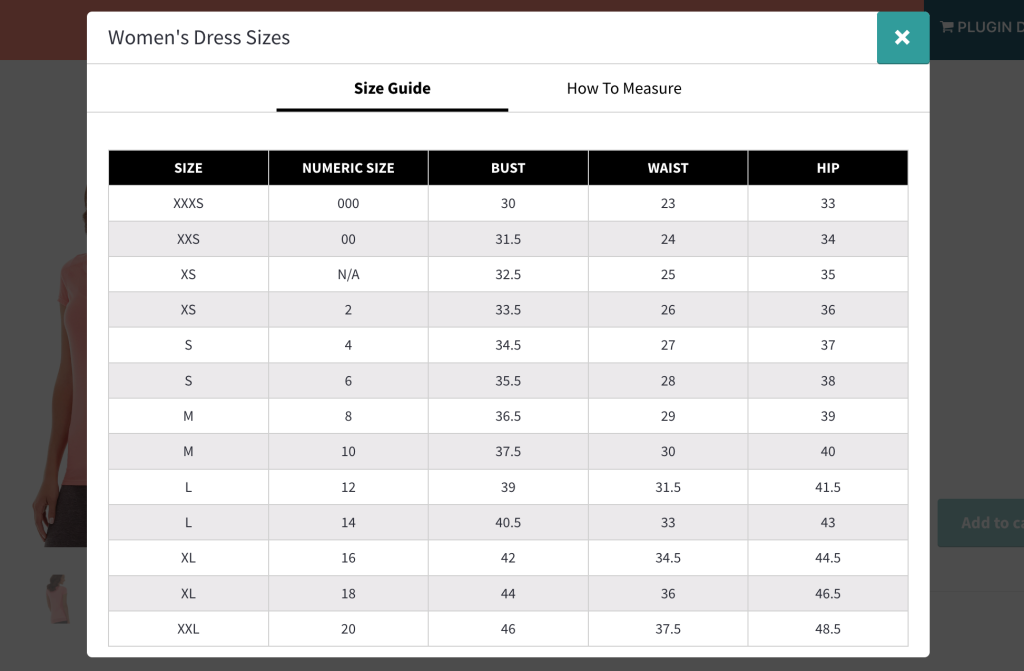Click the 48.5 hip measurement cell

[828, 629]
